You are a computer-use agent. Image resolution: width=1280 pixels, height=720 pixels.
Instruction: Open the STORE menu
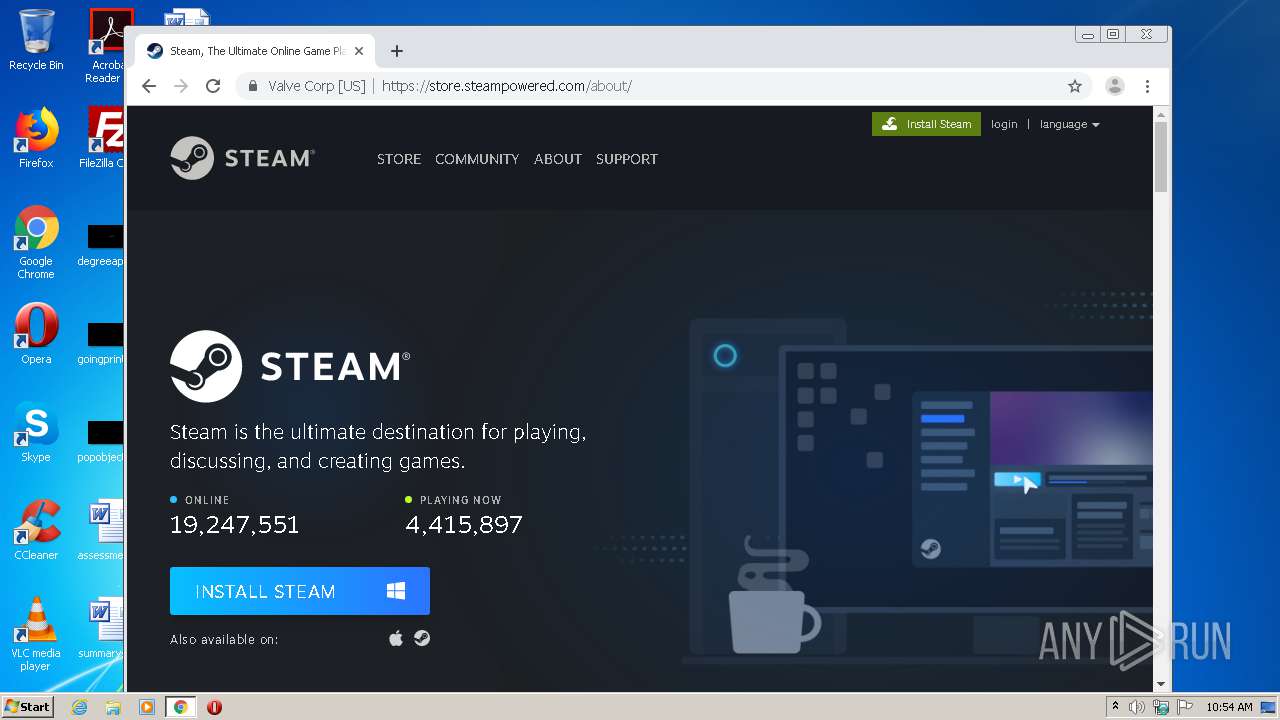tap(399, 159)
